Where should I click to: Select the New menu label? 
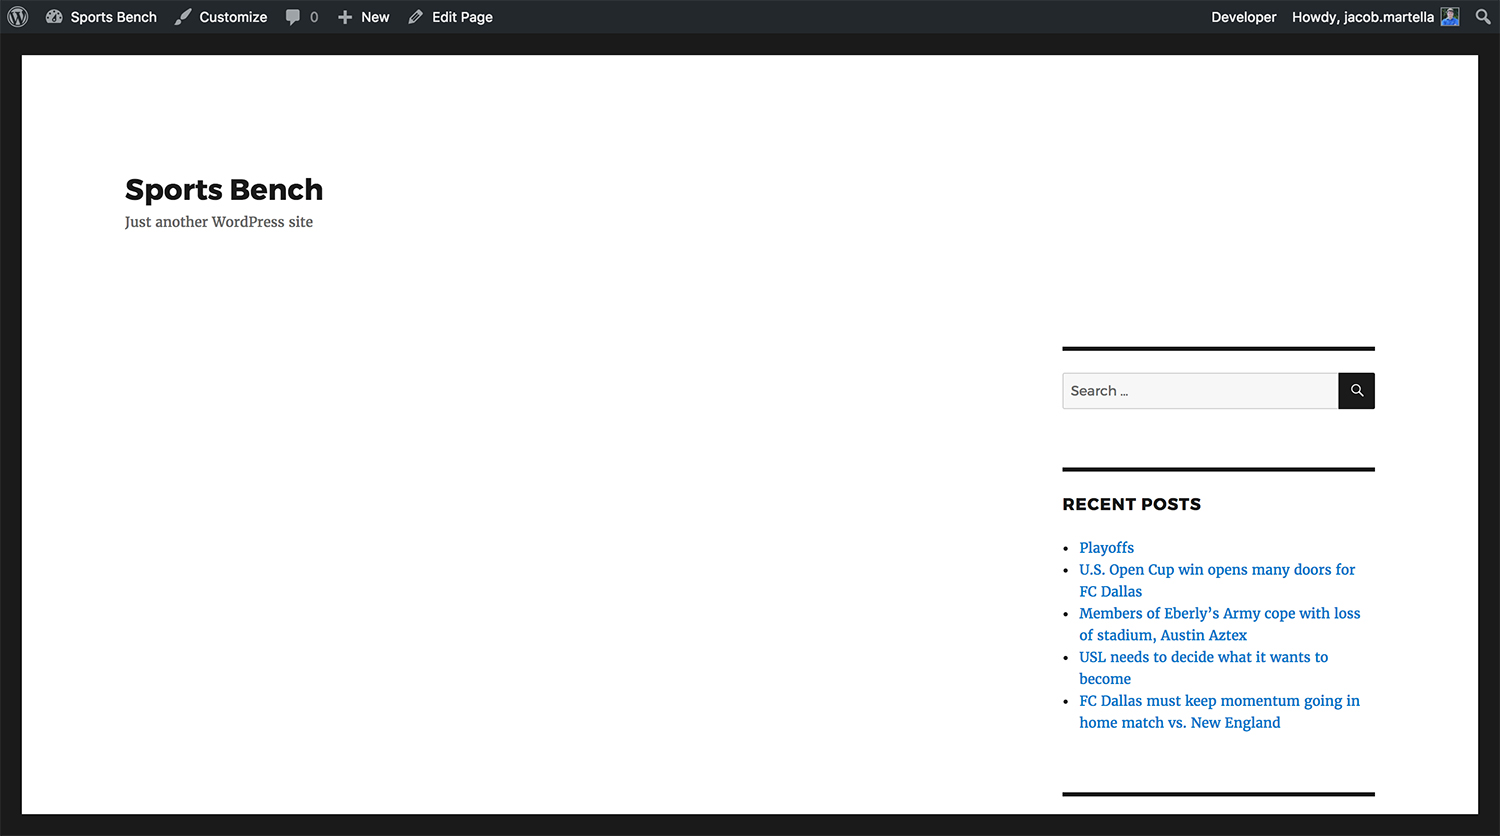click(375, 17)
